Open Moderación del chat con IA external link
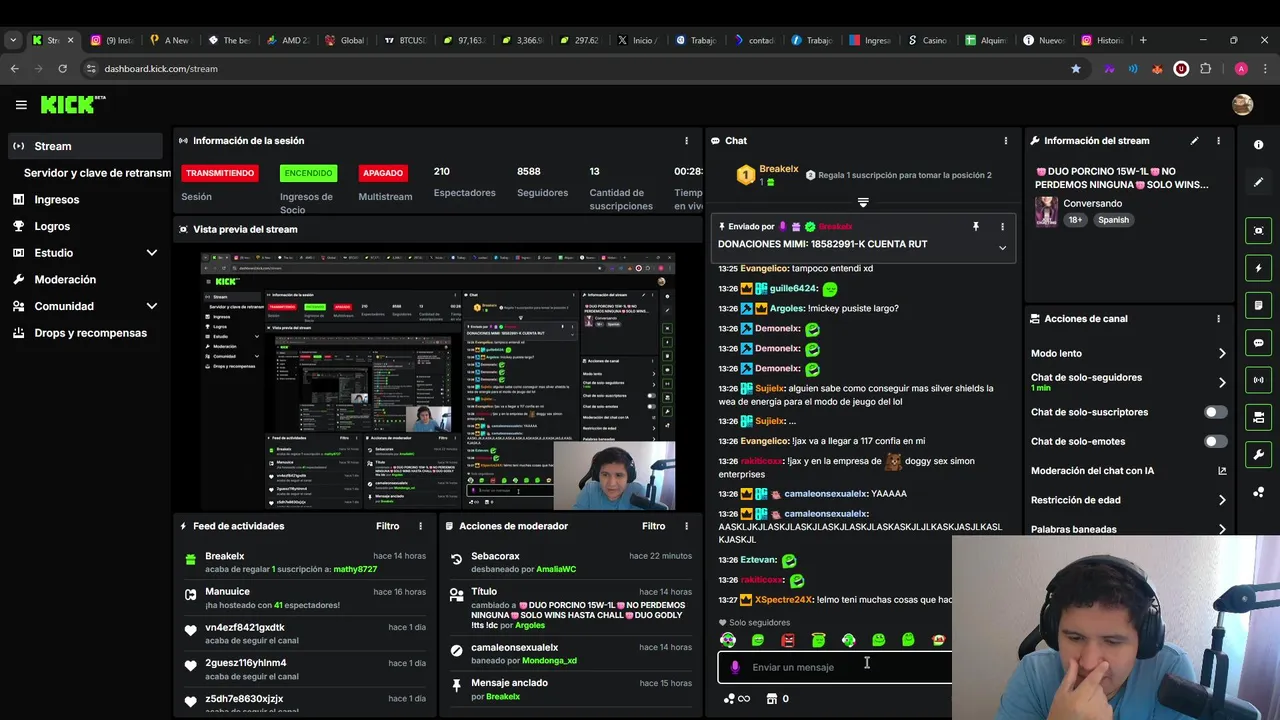 pos(1222,471)
